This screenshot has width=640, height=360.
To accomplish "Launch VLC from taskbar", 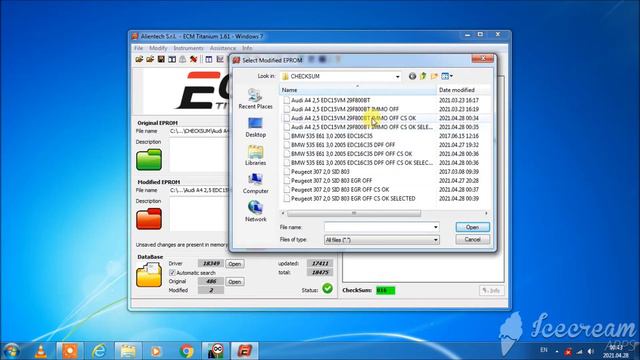I will 40,351.
